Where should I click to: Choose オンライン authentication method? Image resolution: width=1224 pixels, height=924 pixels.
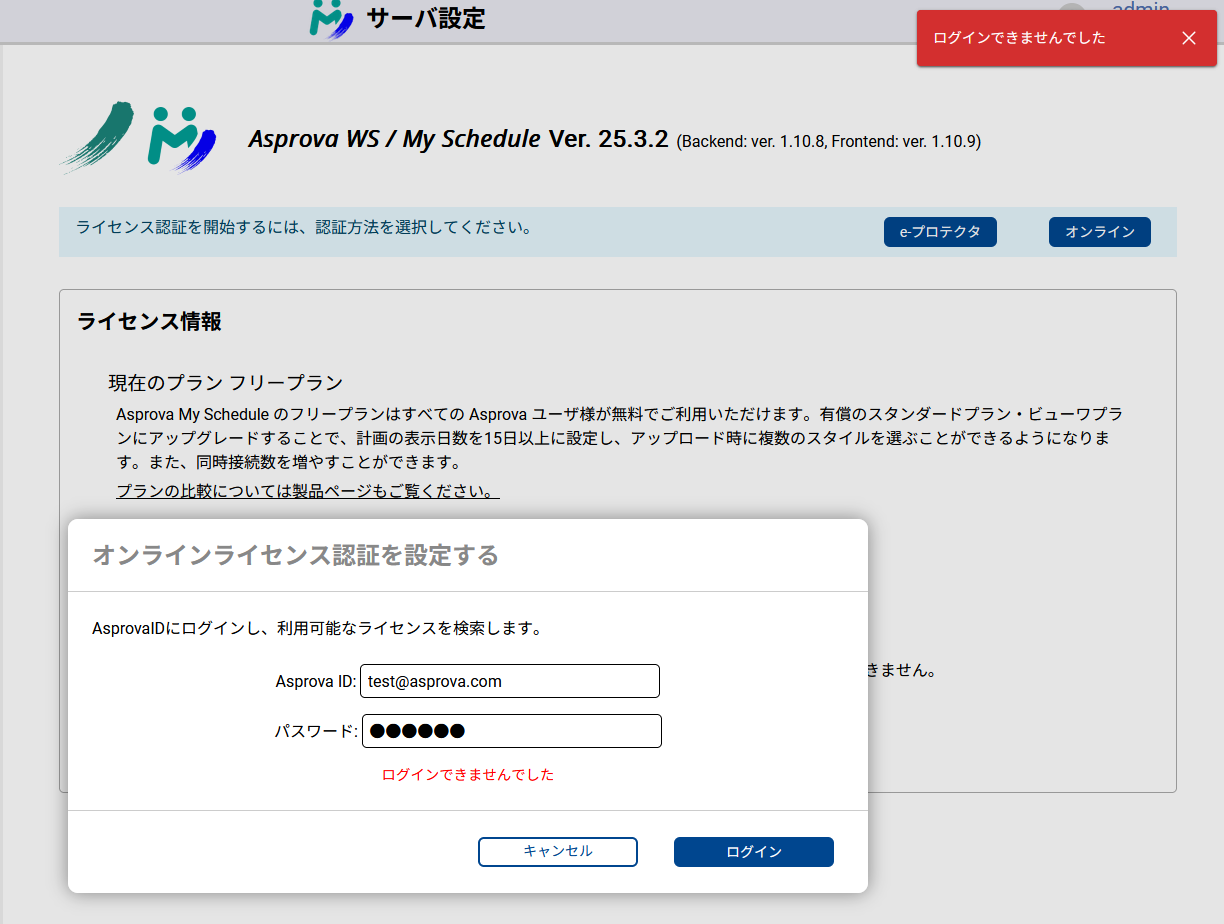tap(1100, 232)
